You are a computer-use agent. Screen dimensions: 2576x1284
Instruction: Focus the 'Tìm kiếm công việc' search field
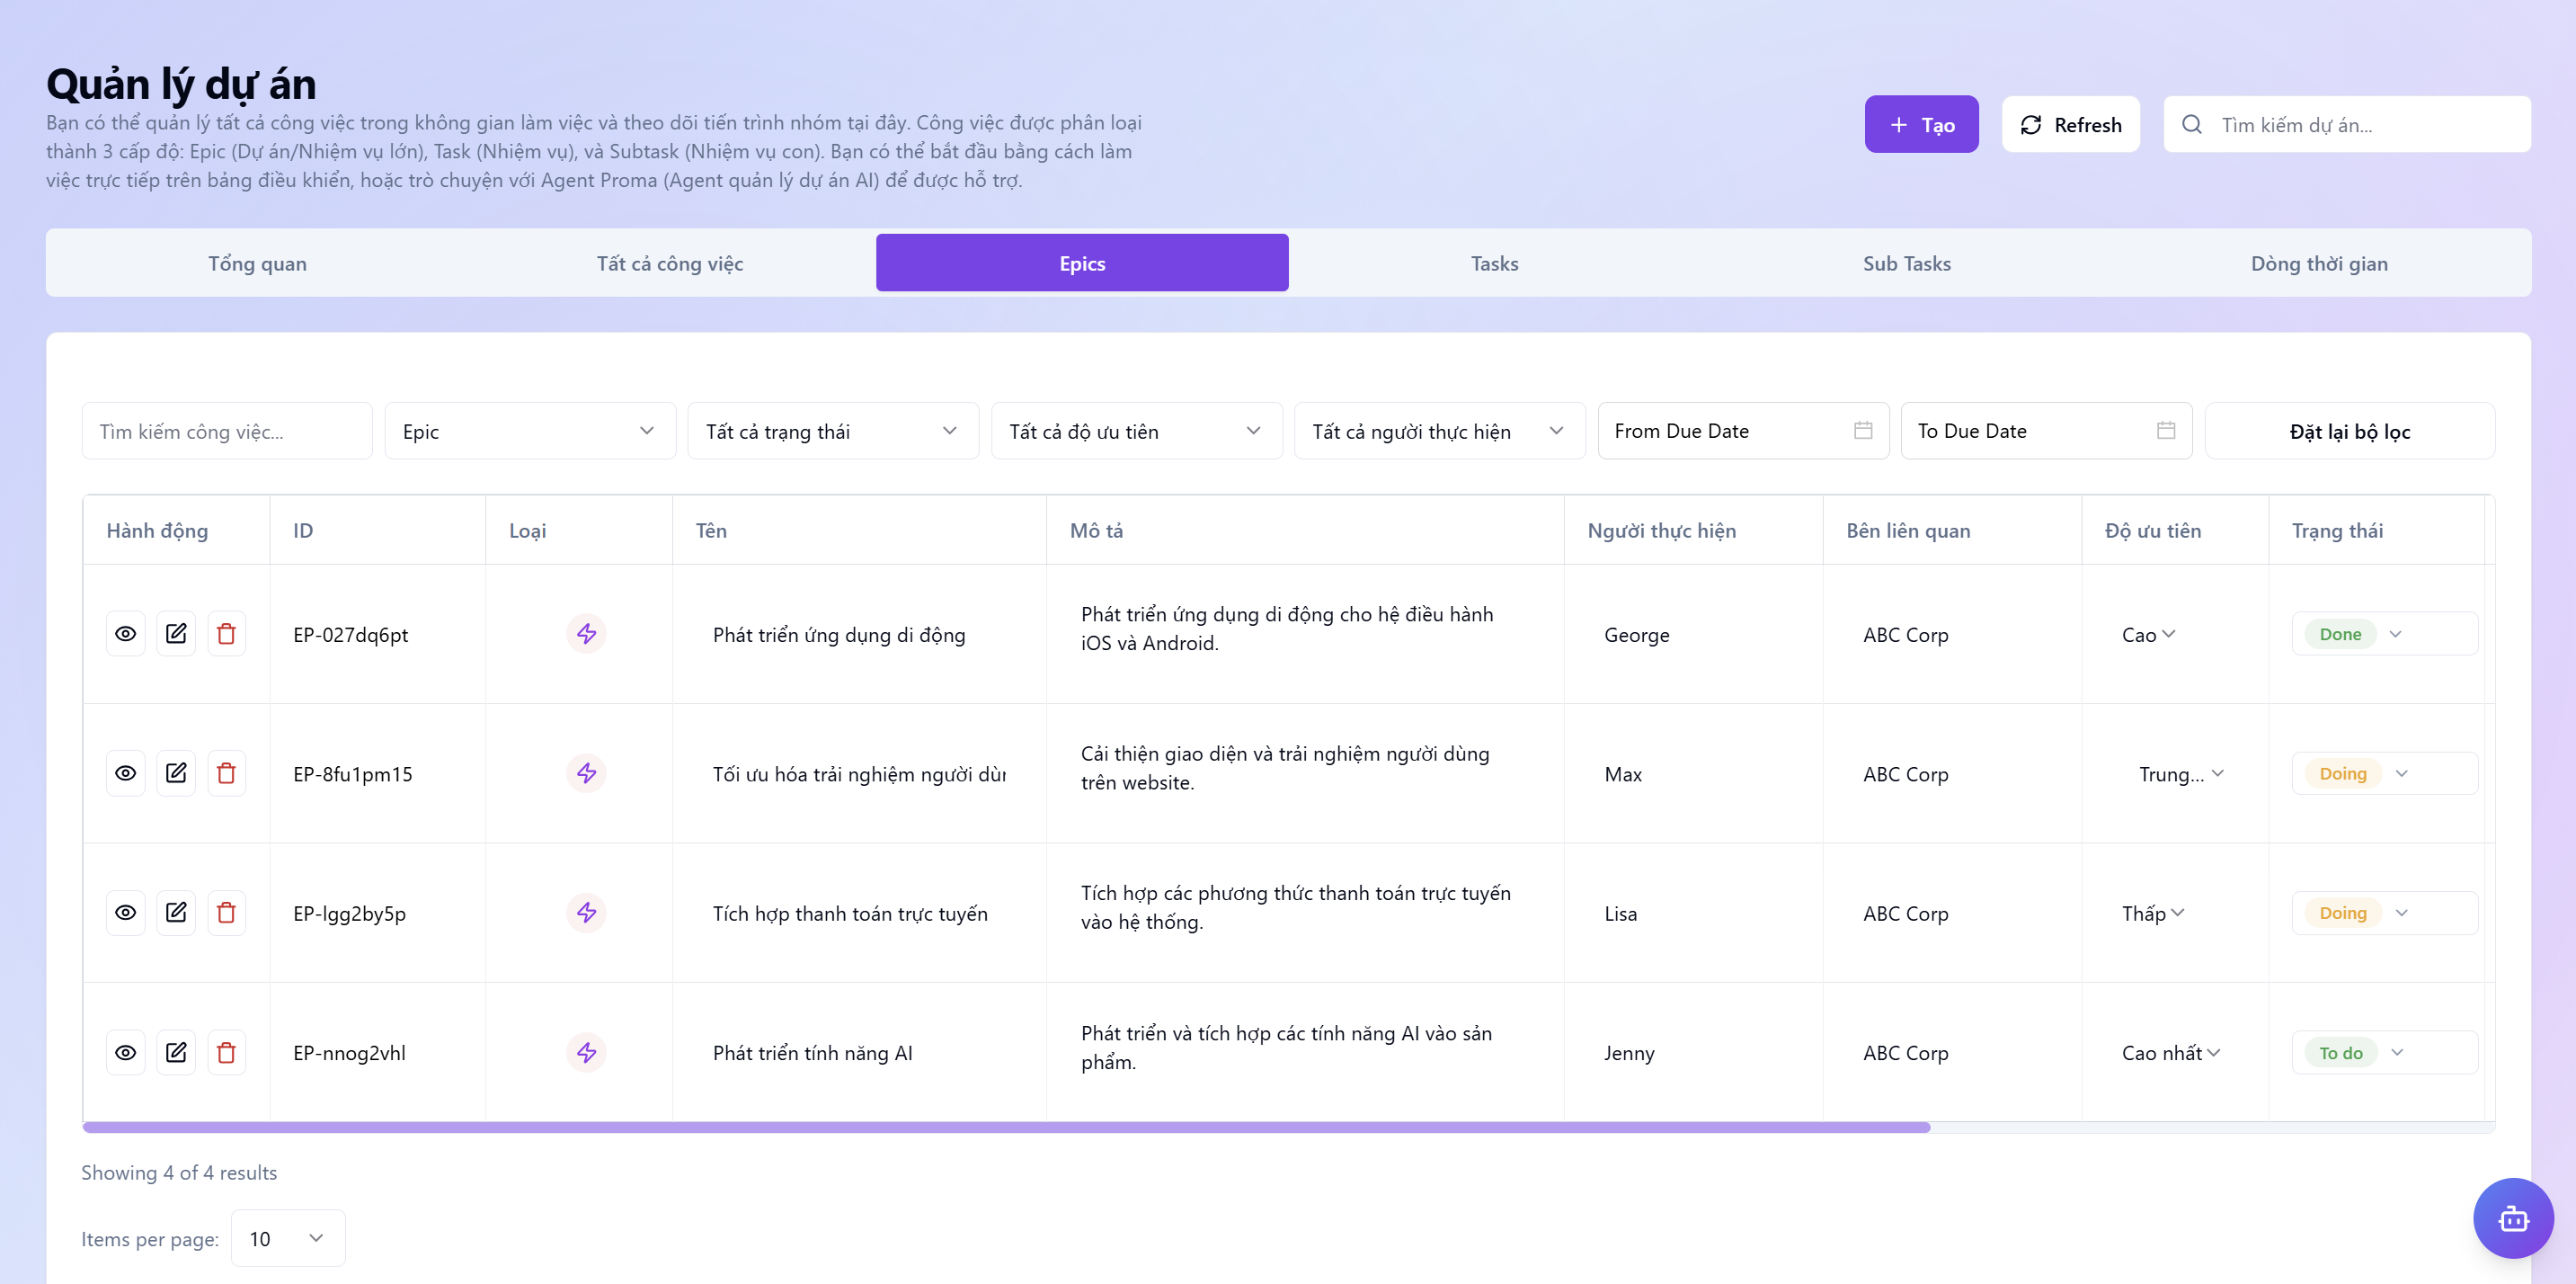pos(227,431)
